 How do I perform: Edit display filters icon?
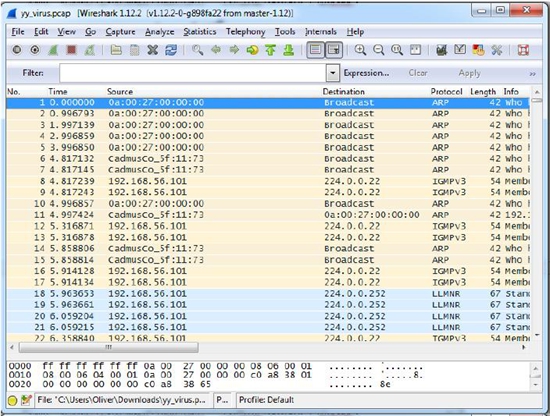pos(460,50)
